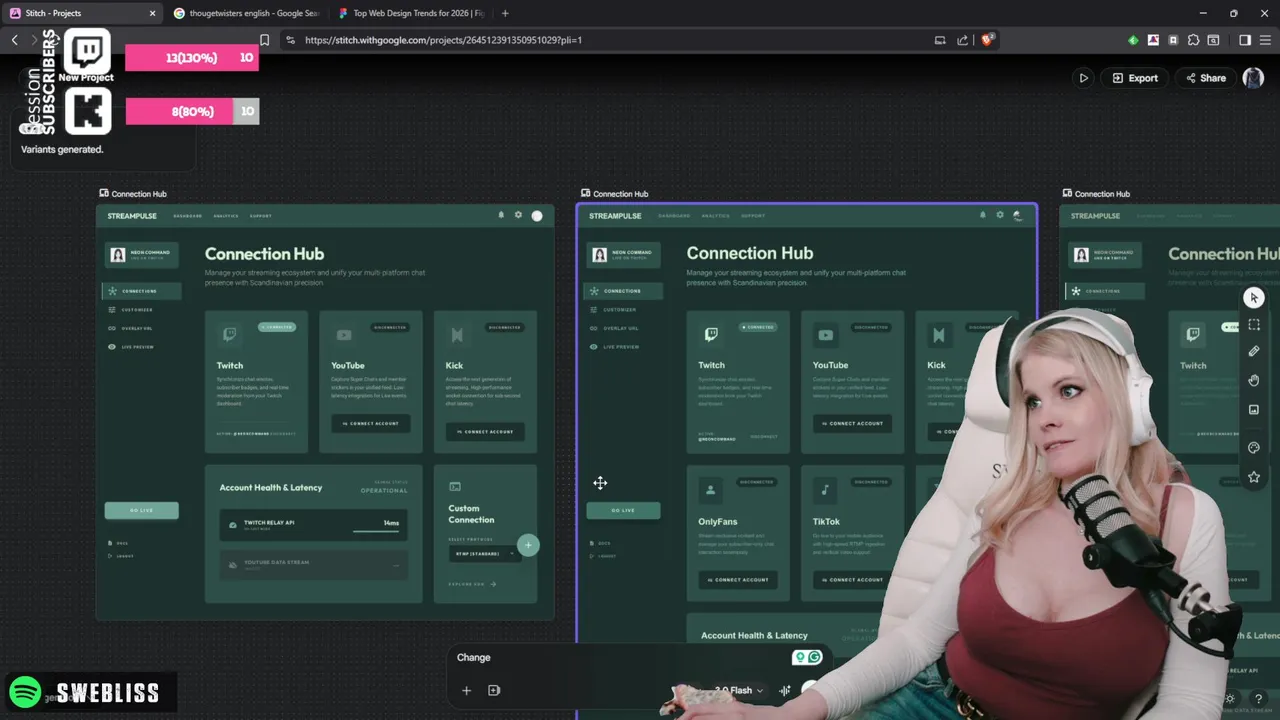Click the Spotify icon in overlay
Screen dimensions: 1280x720
click(25, 692)
